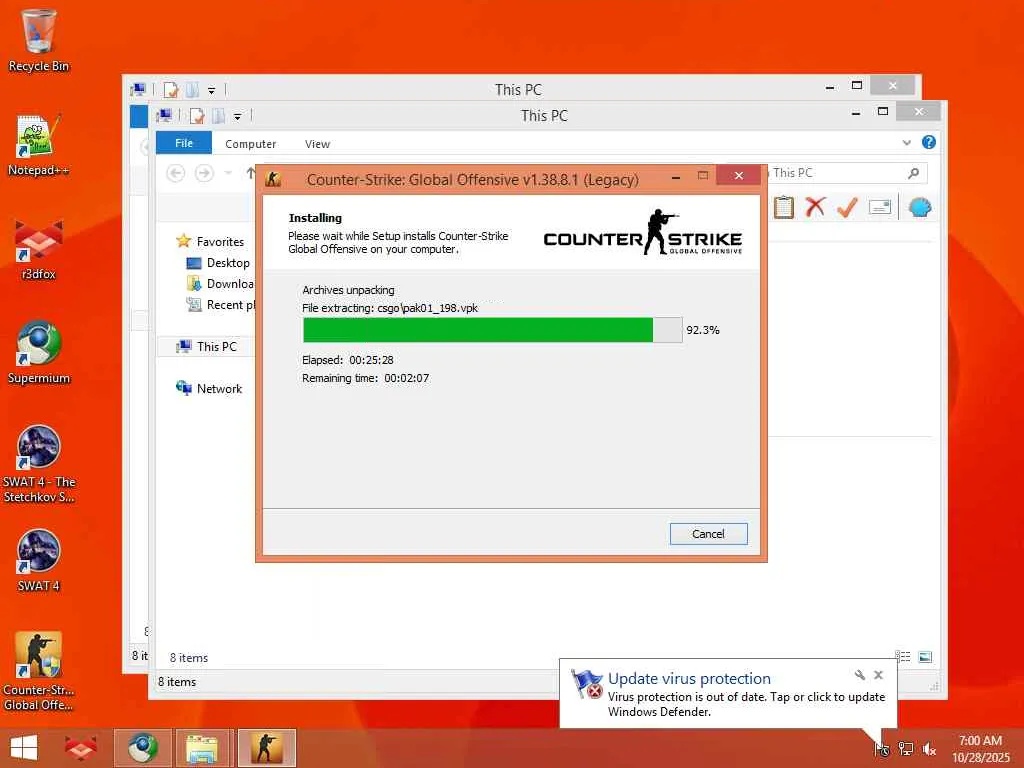
Task: Switch to large icons view in Explorer status bar
Action: pyautogui.click(x=925, y=656)
